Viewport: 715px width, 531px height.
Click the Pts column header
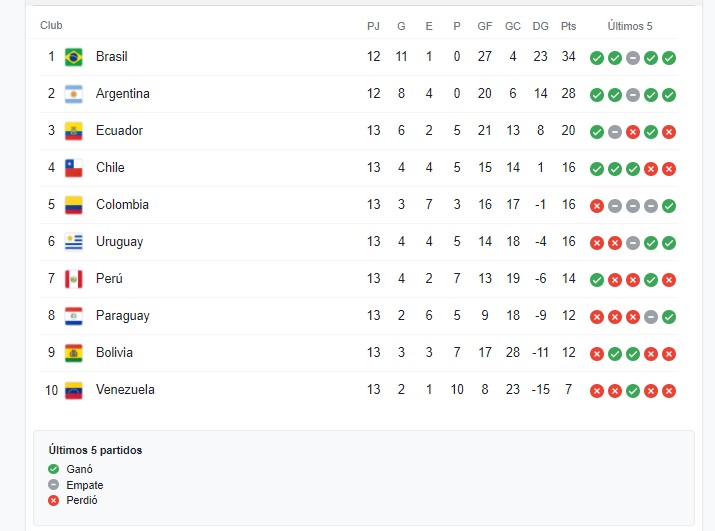coord(569,26)
